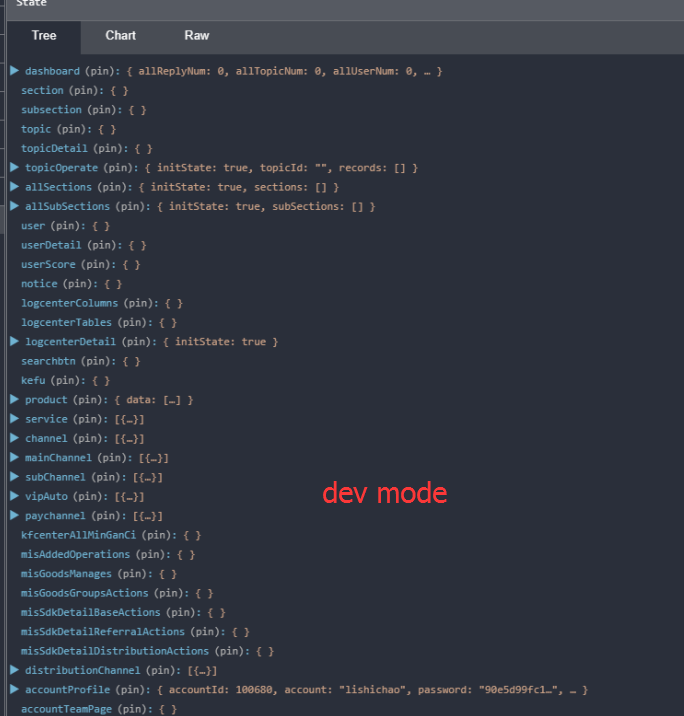Select the logcenterColumns key
Image resolution: width=684 pixels, height=716 pixels.
69,303
